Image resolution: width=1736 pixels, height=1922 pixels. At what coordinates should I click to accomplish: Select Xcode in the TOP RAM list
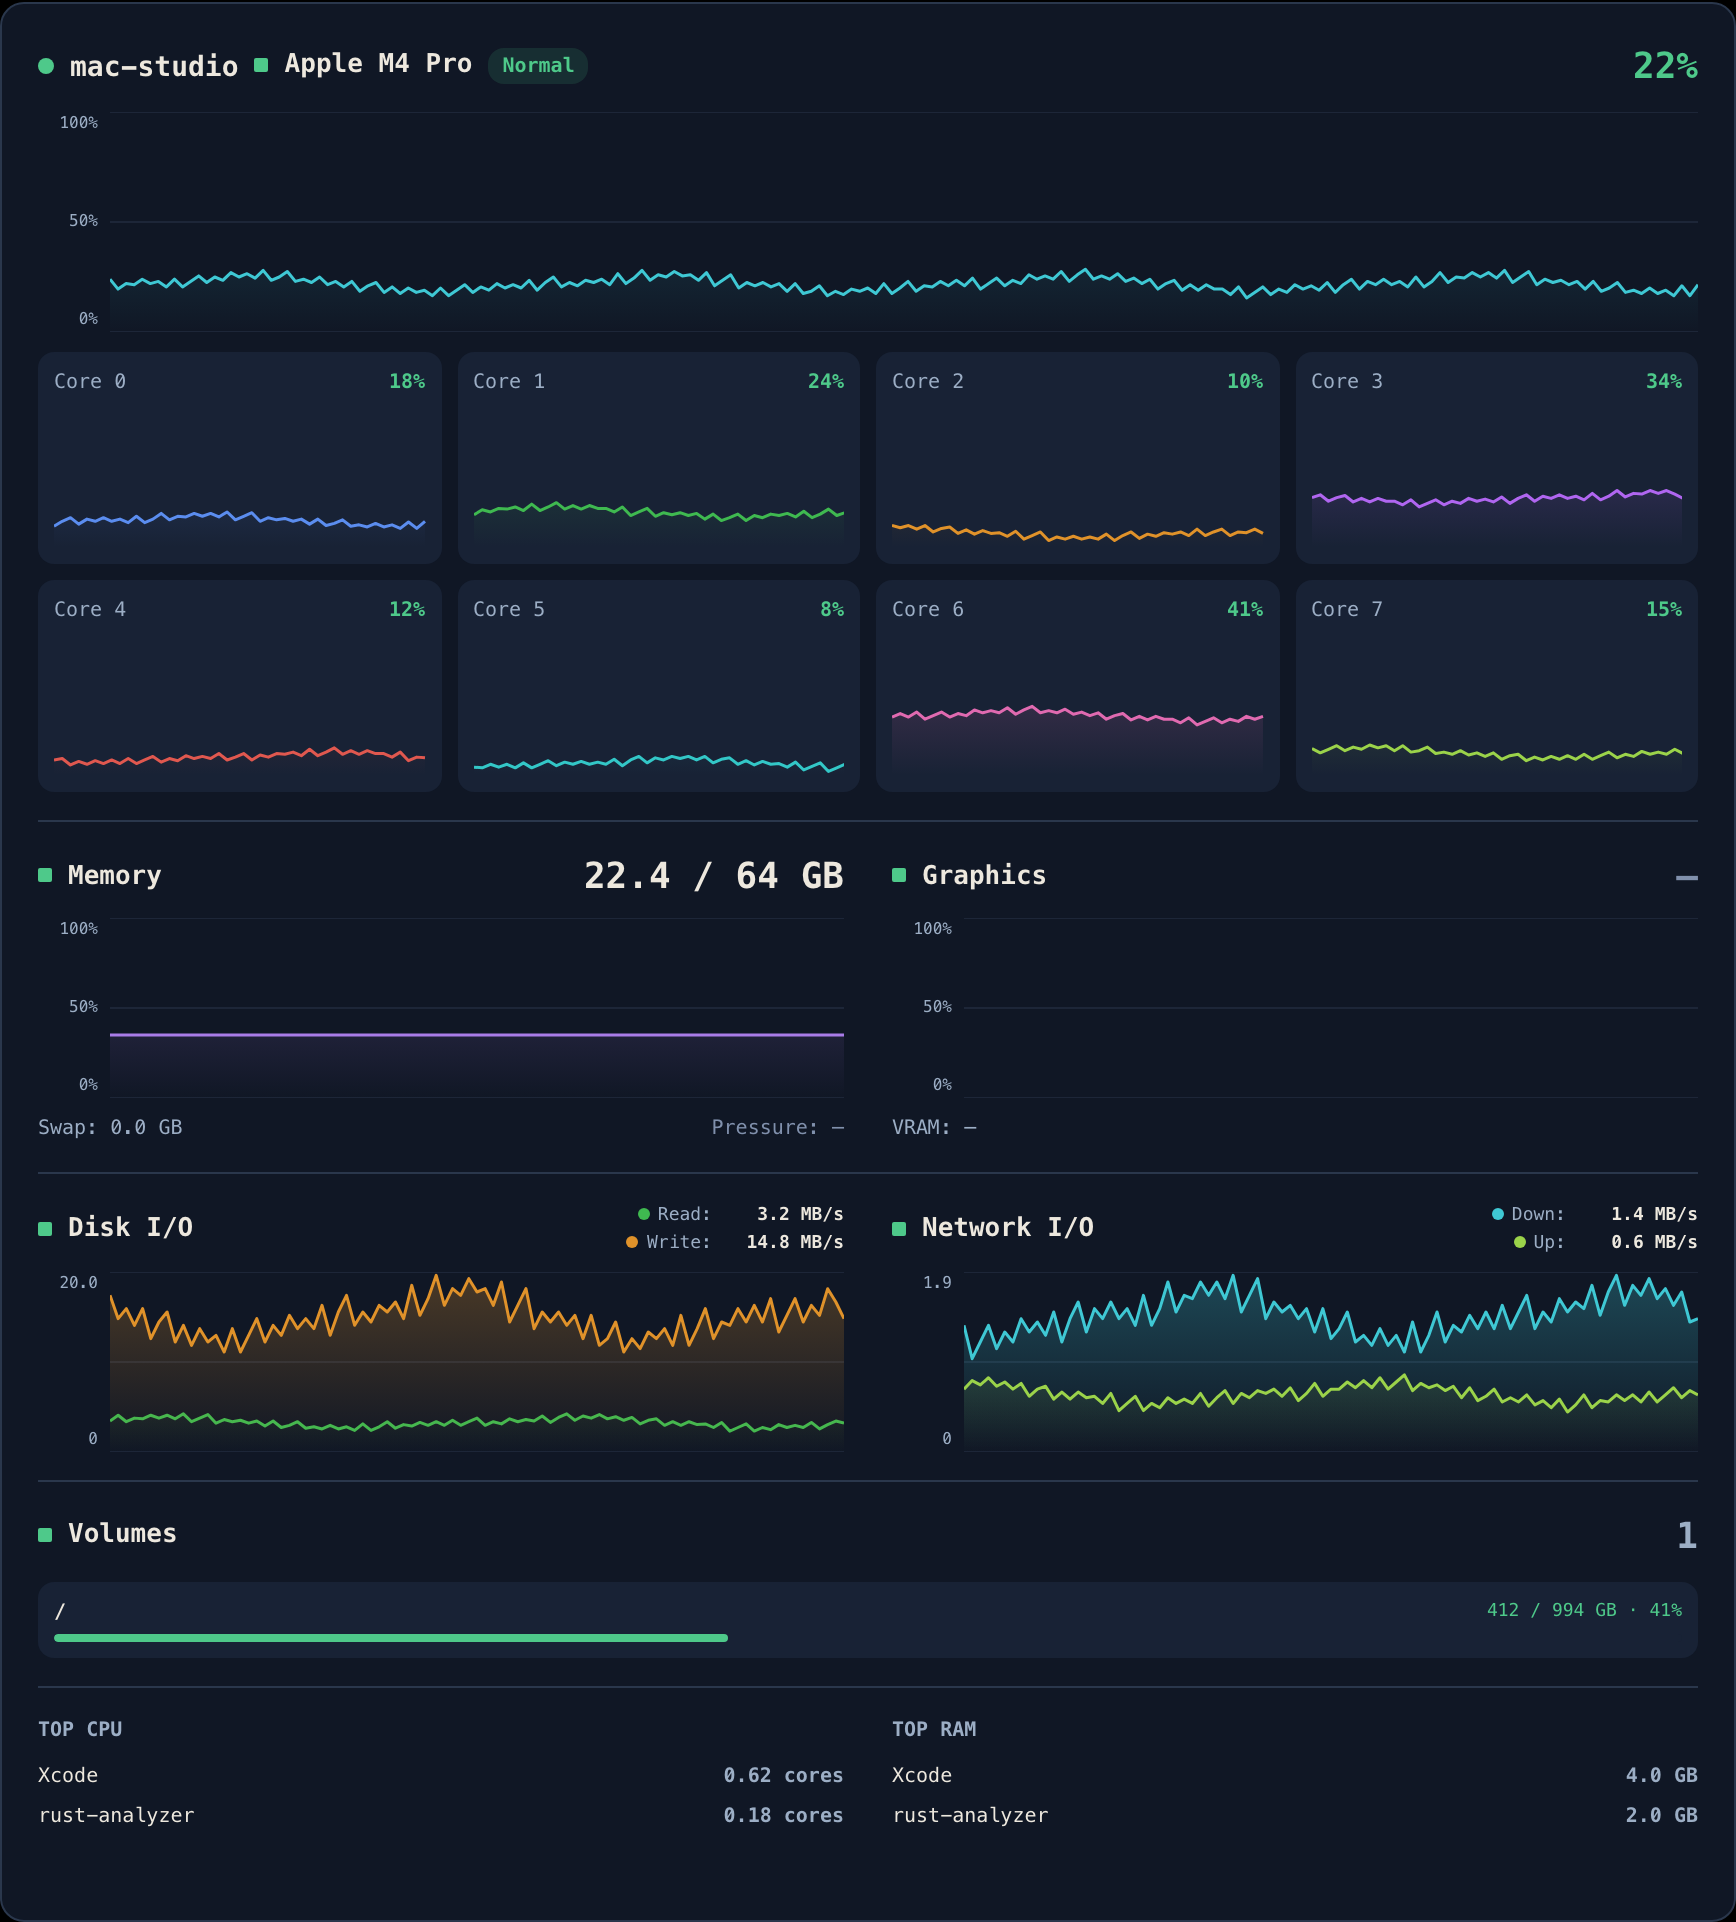[922, 1775]
